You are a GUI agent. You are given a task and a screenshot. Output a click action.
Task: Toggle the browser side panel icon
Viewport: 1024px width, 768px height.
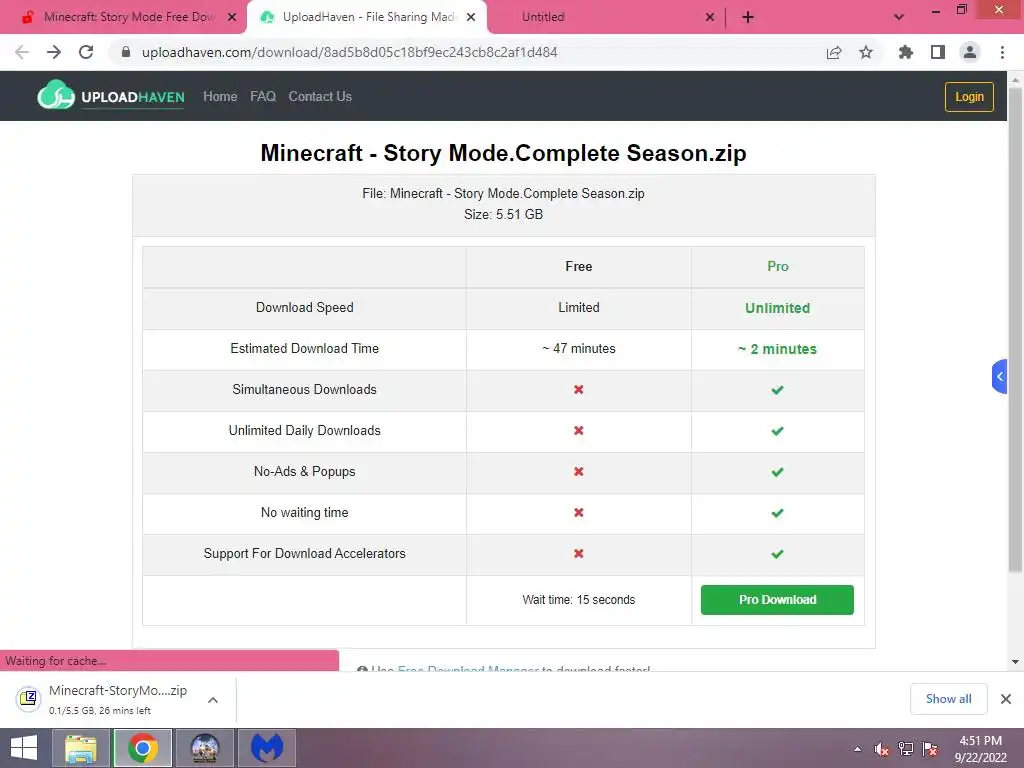pyautogui.click(x=938, y=52)
